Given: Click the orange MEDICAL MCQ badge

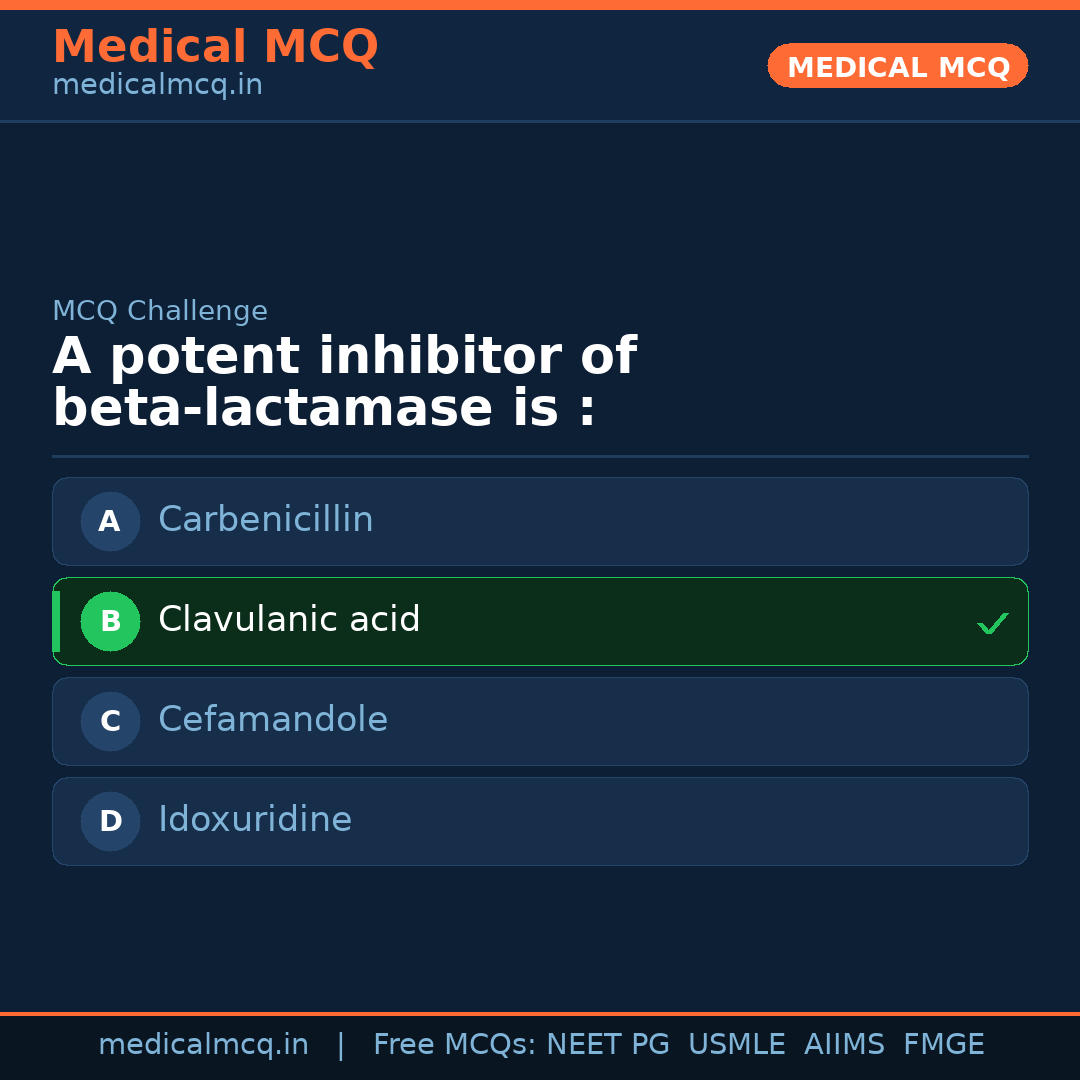Looking at the screenshot, I should [x=898, y=67].
